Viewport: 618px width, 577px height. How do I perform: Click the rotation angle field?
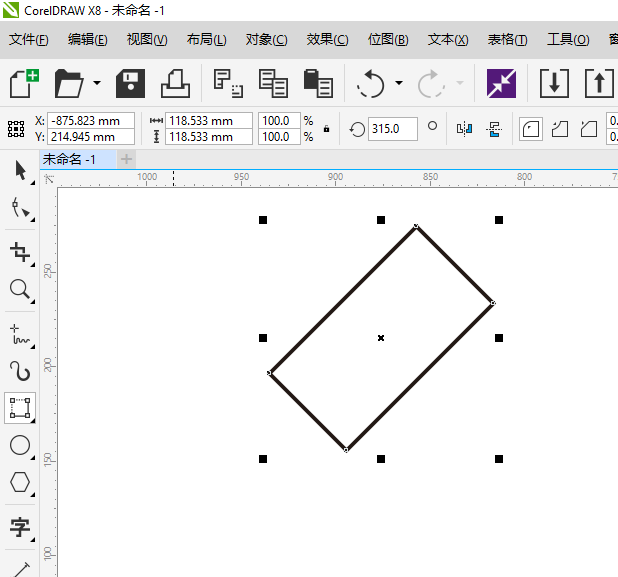[x=392, y=129]
